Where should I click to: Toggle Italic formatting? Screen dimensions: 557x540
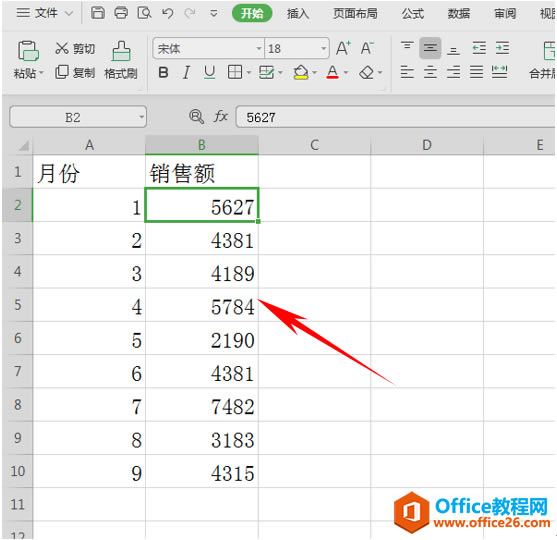point(186,73)
